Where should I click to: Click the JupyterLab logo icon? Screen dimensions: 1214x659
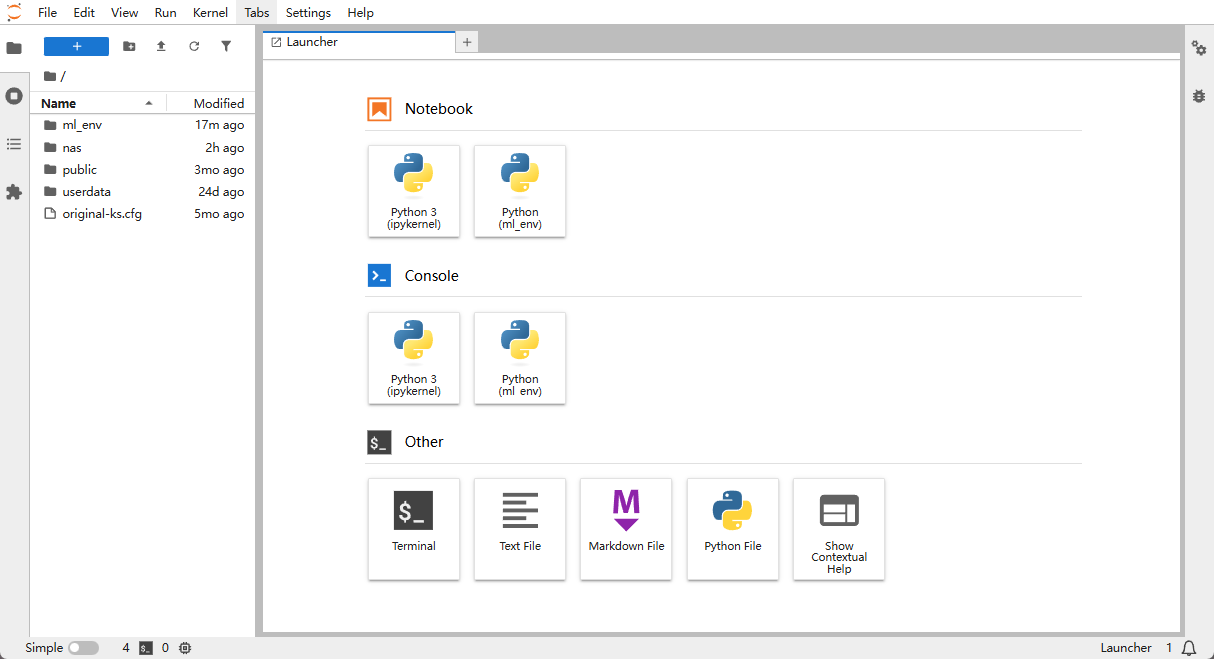tap(14, 13)
